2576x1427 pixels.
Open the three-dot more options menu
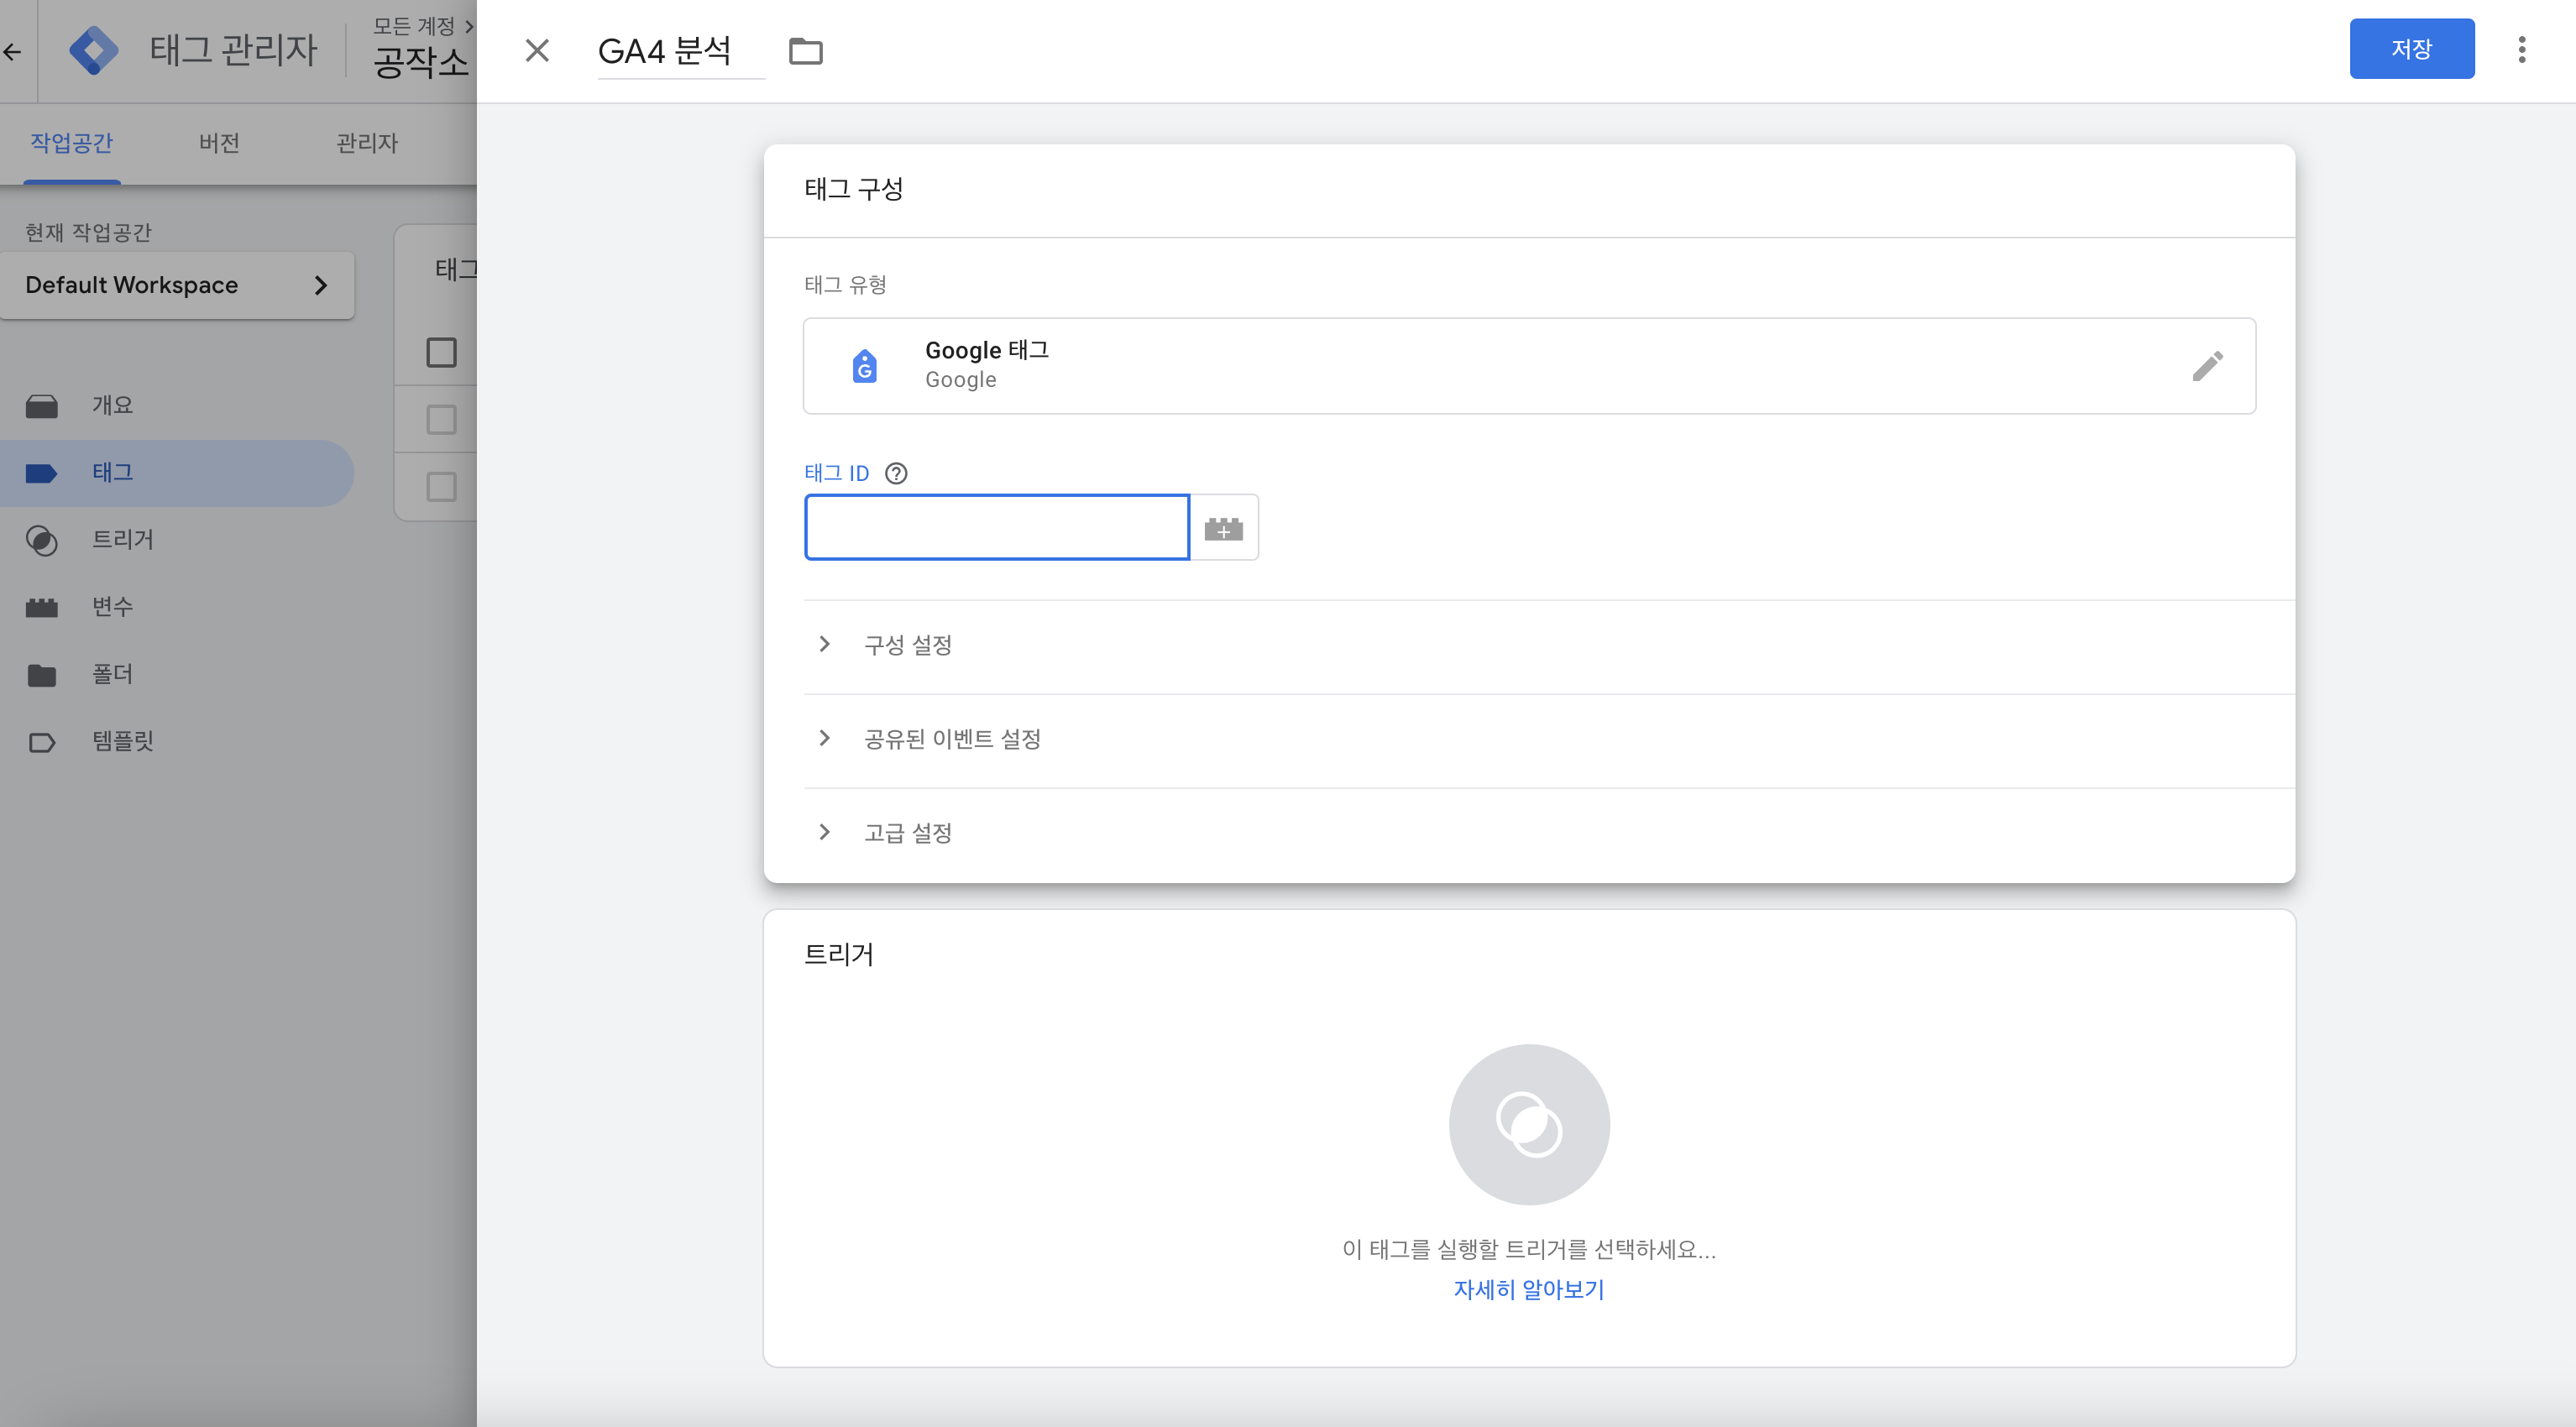(2521, 50)
